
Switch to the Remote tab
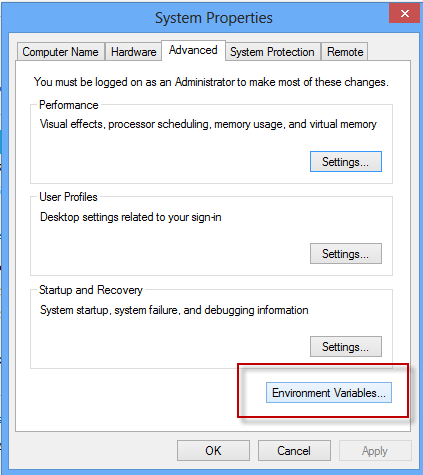point(345,52)
